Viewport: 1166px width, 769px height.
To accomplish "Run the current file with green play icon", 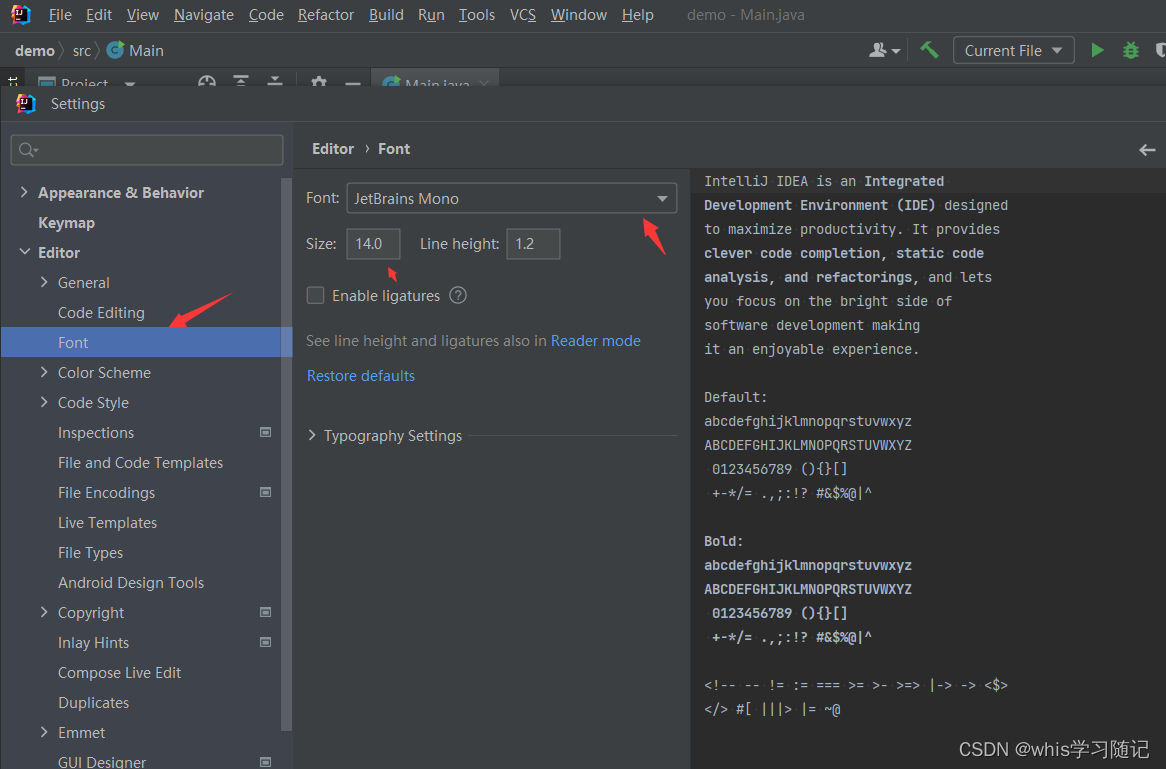I will point(1097,50).
